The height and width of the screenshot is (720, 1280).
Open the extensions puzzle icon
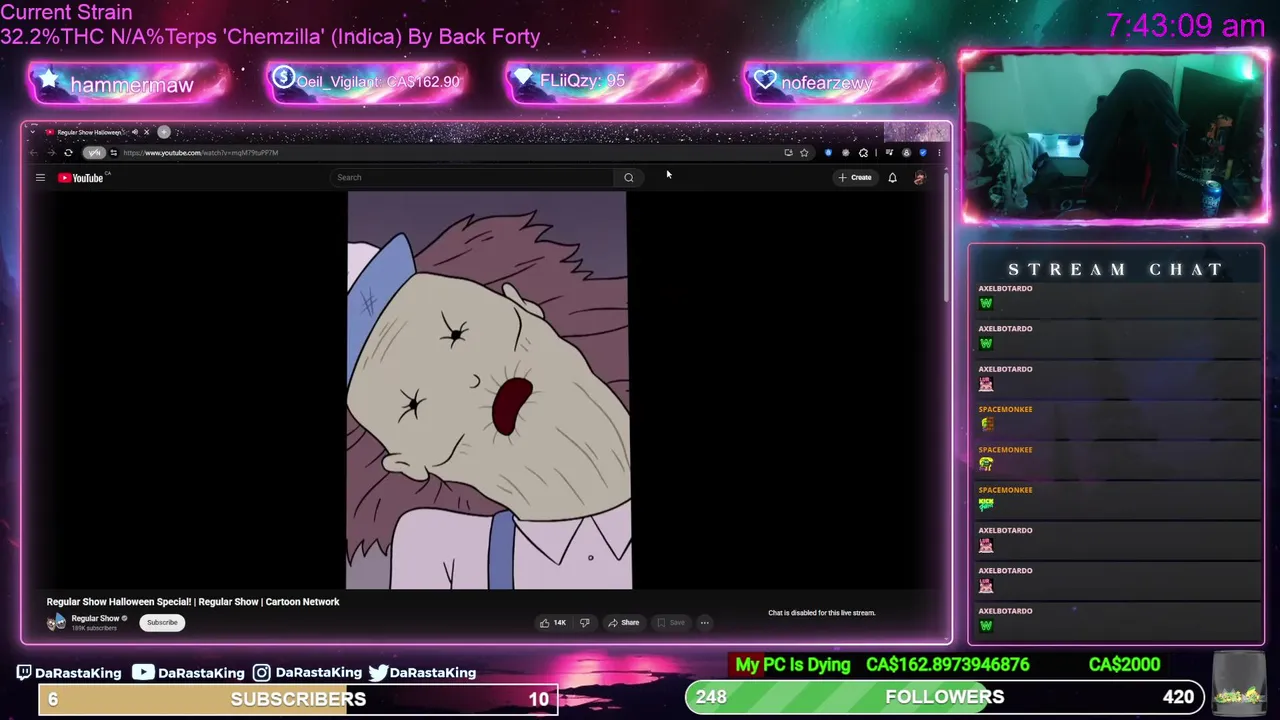pyautogui.click(x=863, y=152)
